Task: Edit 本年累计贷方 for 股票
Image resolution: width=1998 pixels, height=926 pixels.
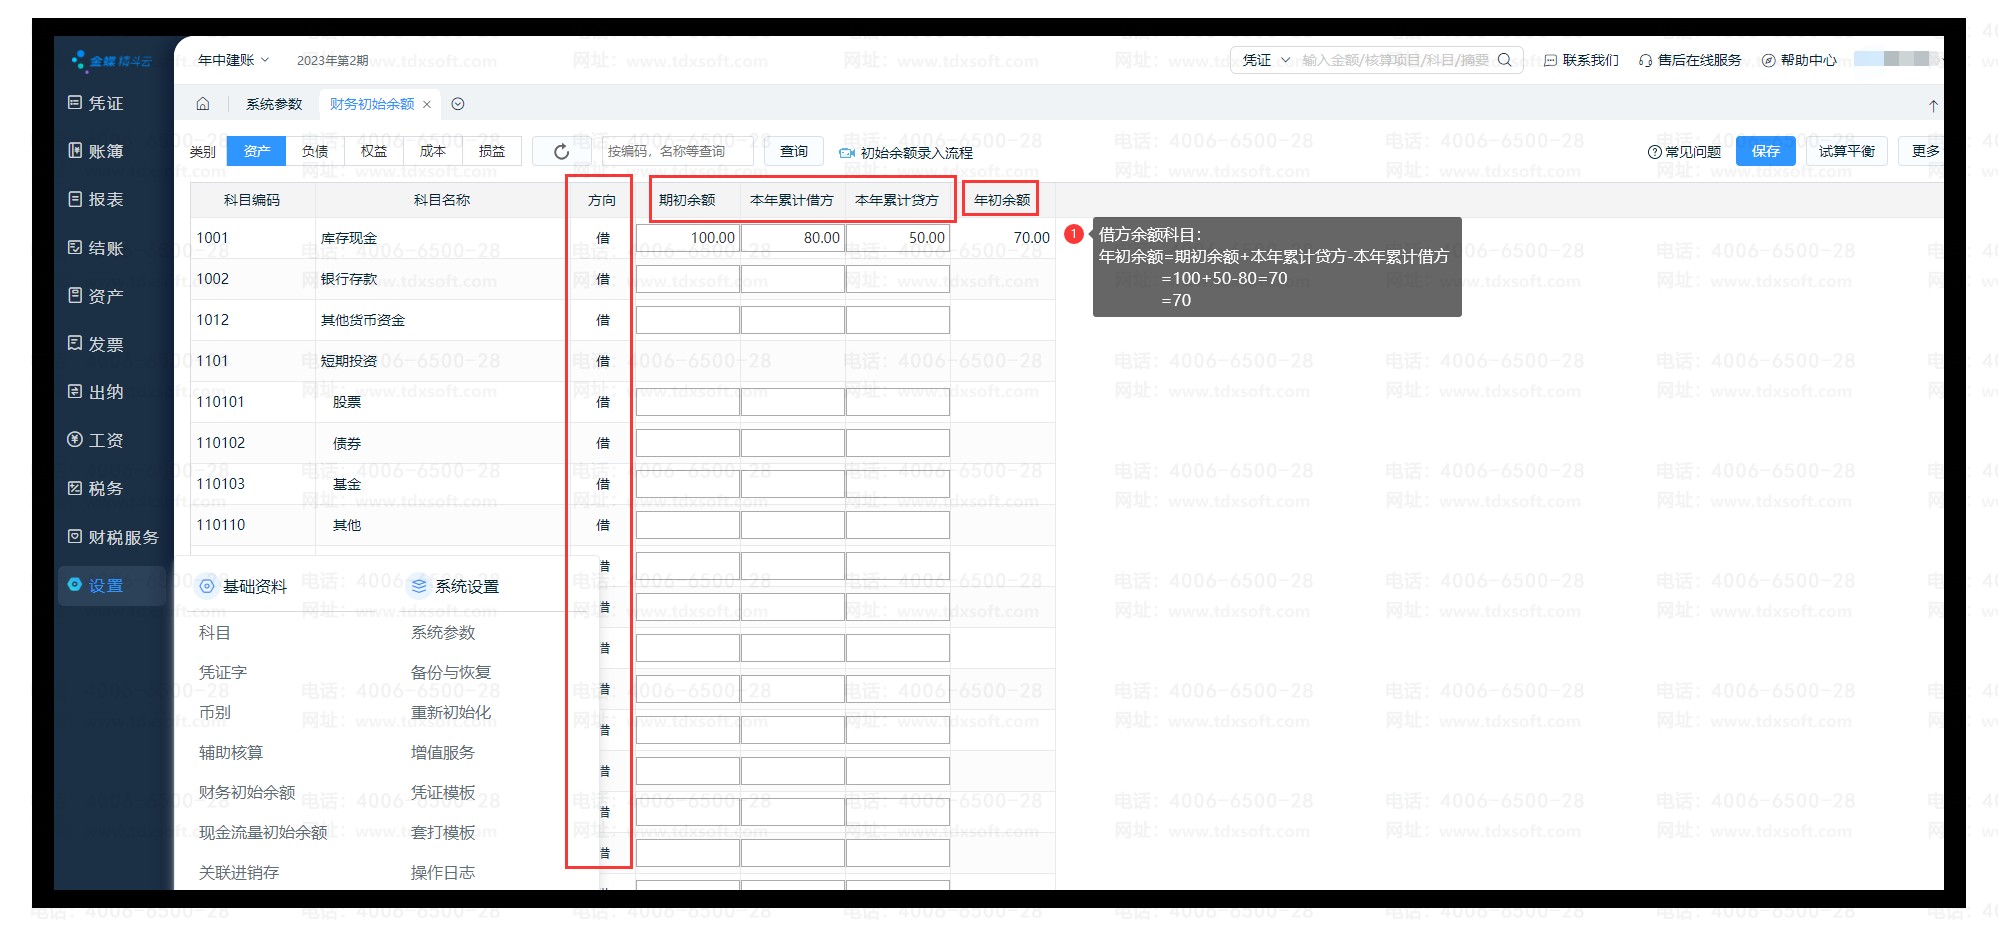Action: point(898,402)
